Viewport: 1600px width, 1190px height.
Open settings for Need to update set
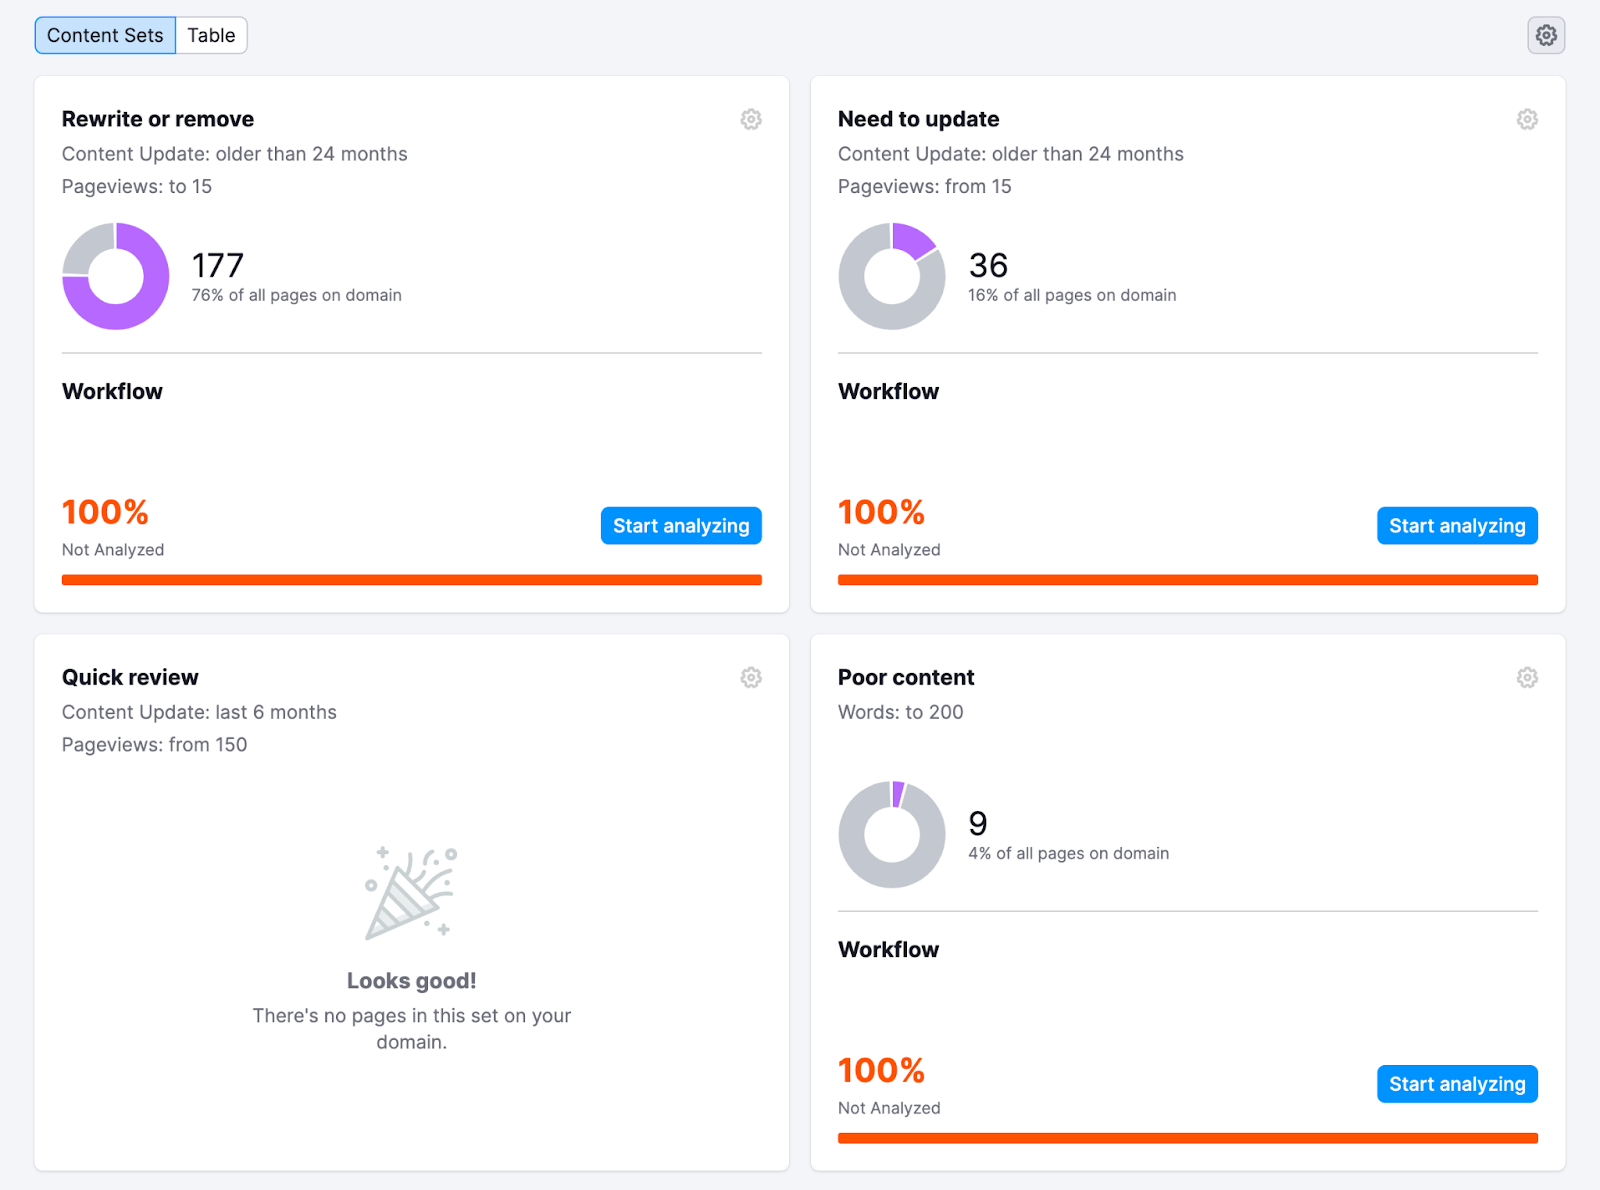click(x=1527, y=120)
